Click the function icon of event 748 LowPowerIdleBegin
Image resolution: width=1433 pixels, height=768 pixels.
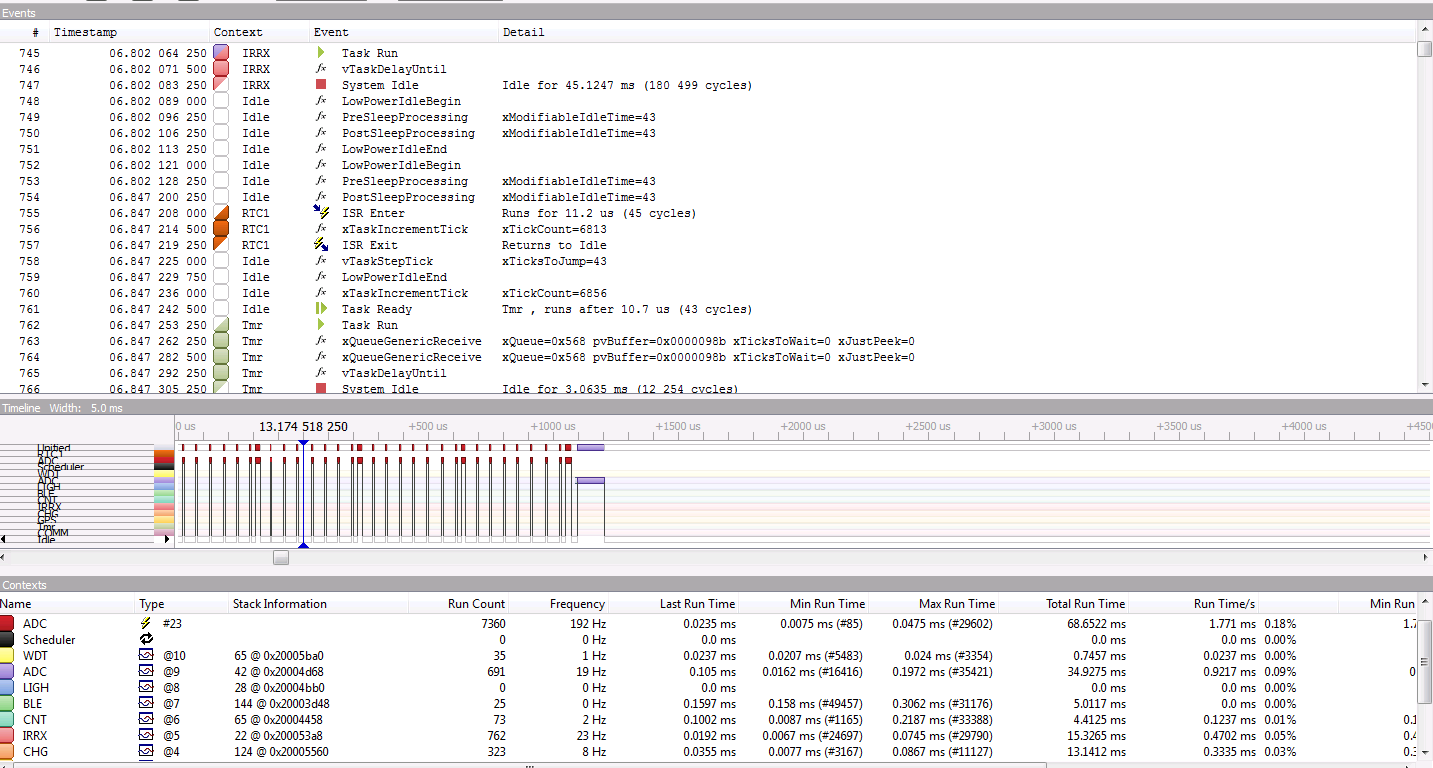click(321, 101)
